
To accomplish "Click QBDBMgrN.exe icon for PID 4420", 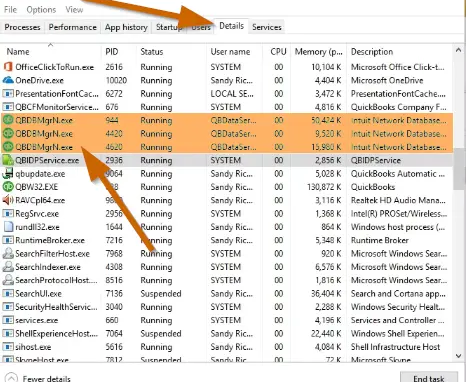I will pyautogui.click(x=8, y=133).
